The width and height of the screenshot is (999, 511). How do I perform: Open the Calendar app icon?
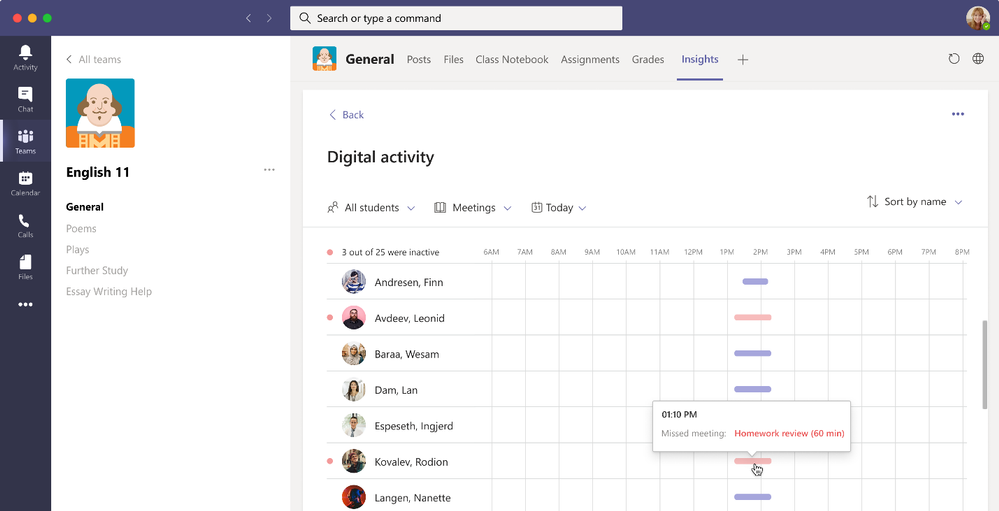click(25, 183)
